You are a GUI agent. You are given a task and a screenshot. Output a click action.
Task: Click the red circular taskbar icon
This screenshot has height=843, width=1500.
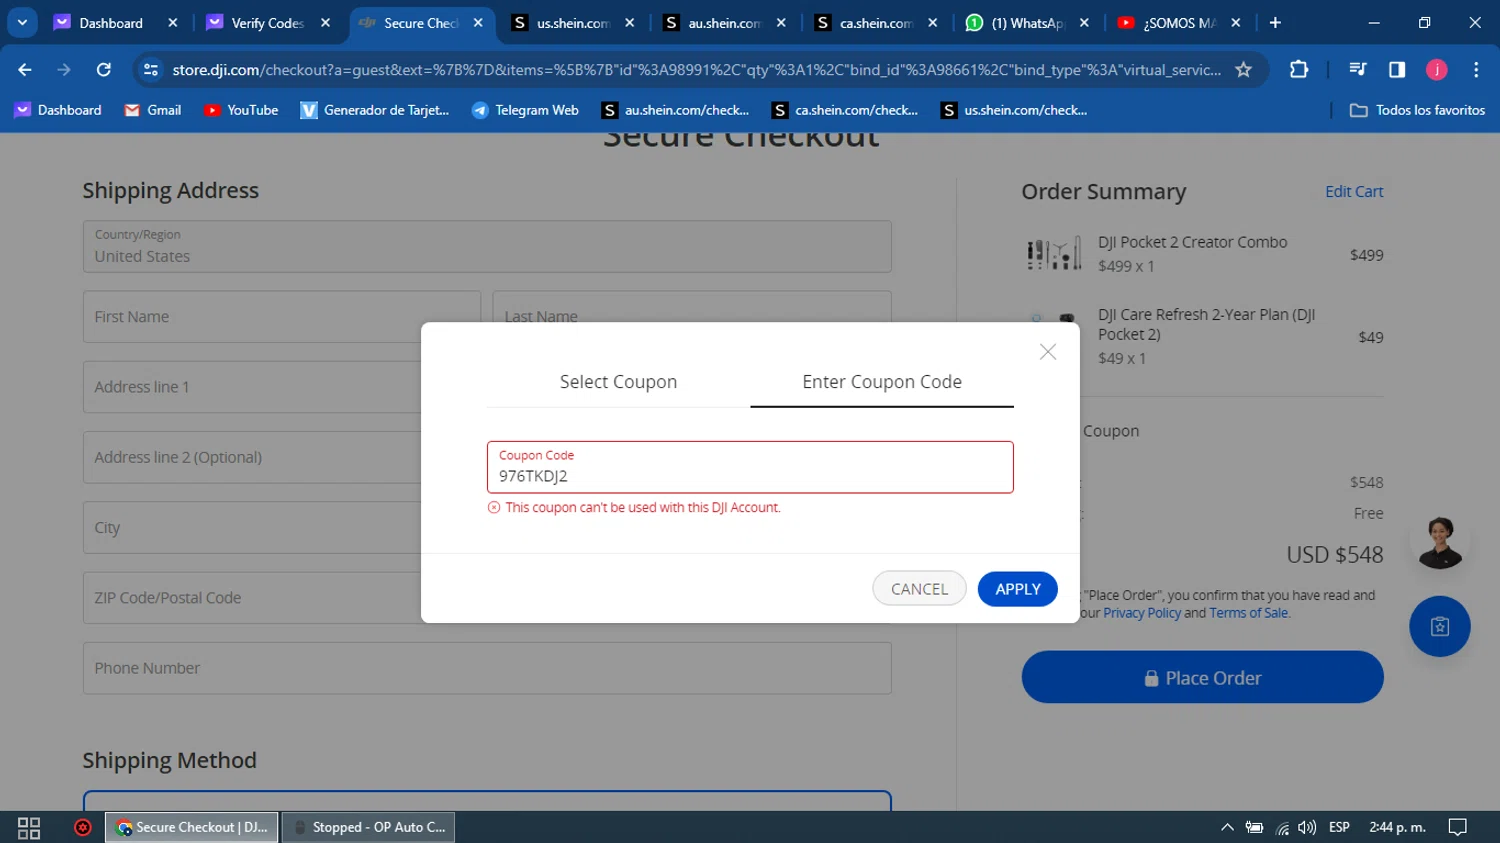83,827
